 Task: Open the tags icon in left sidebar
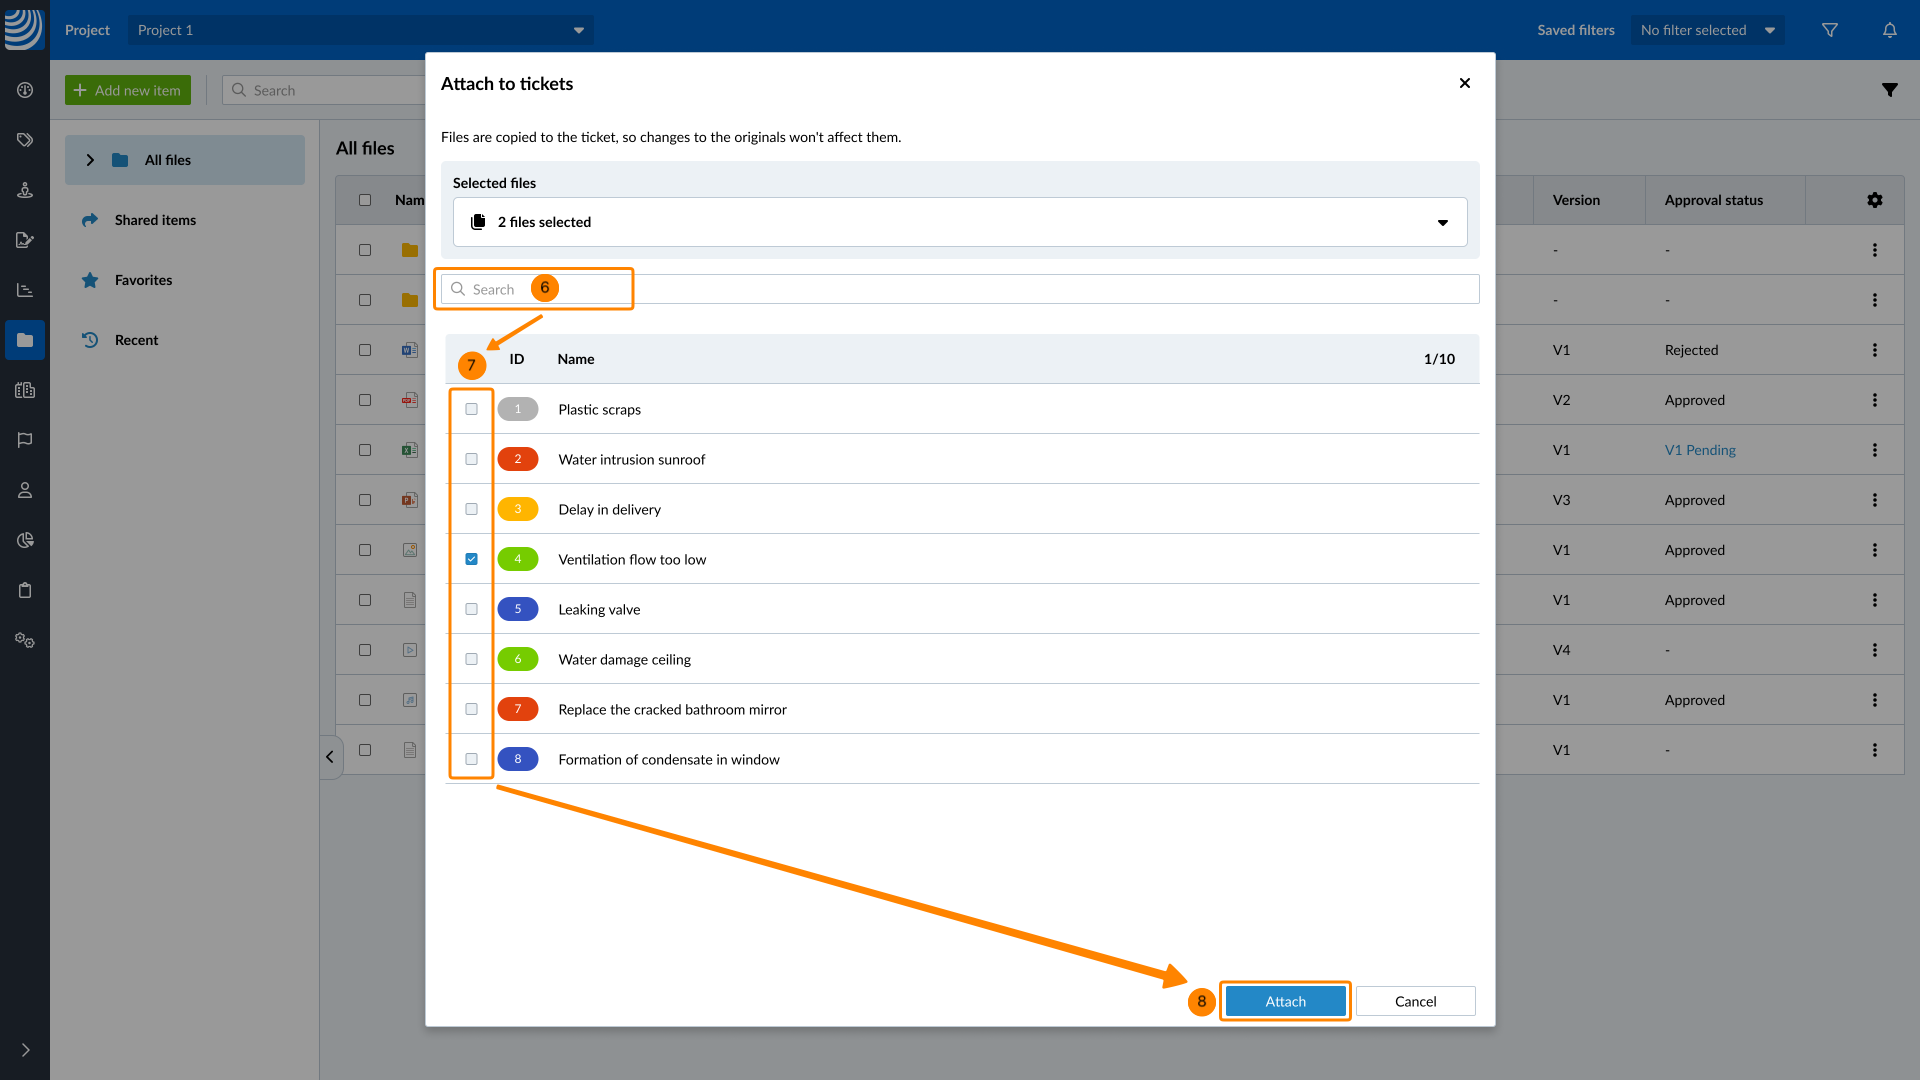(25, 140)
